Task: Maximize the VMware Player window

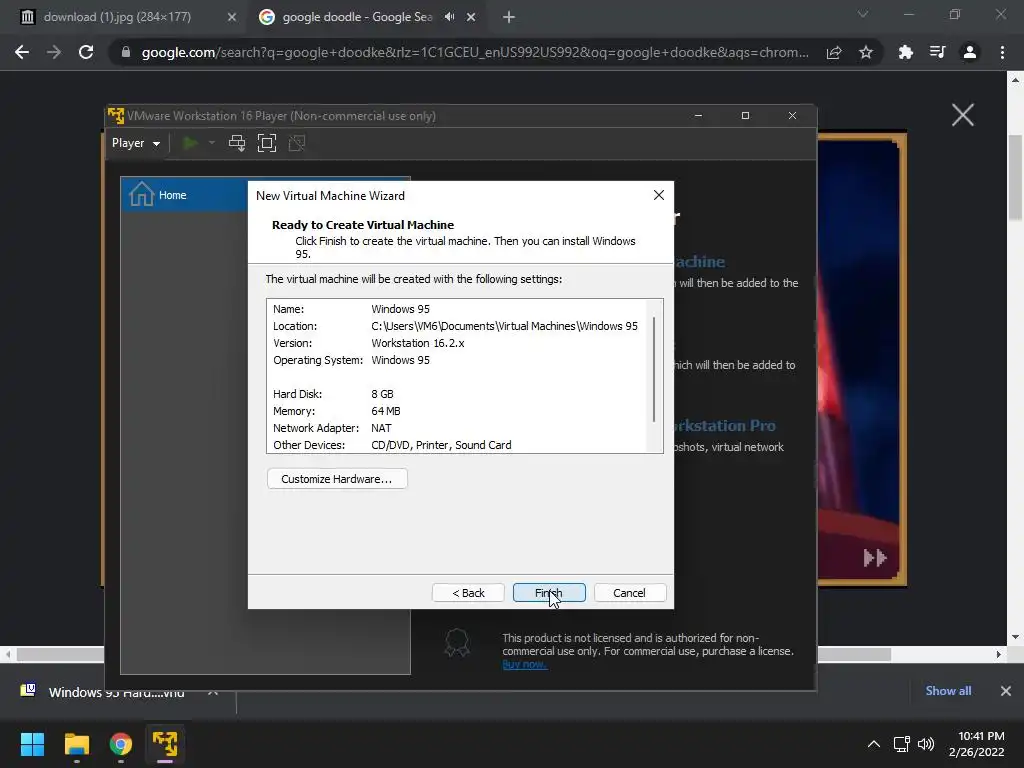Action: (745, 116)
